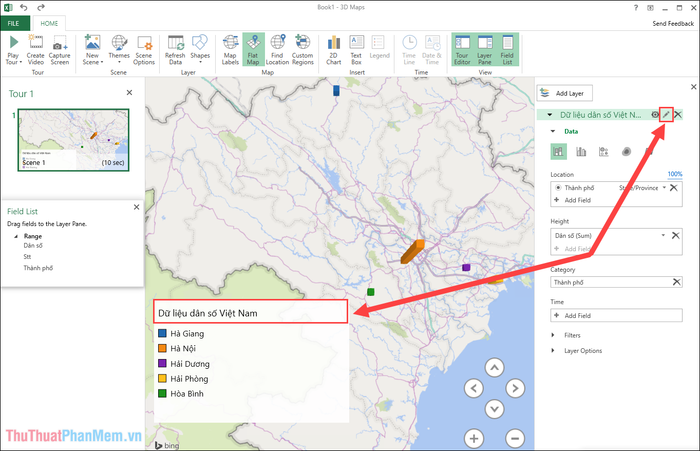
Task: Open State/Province geography dropdown
Action: [x=664, y=188]
